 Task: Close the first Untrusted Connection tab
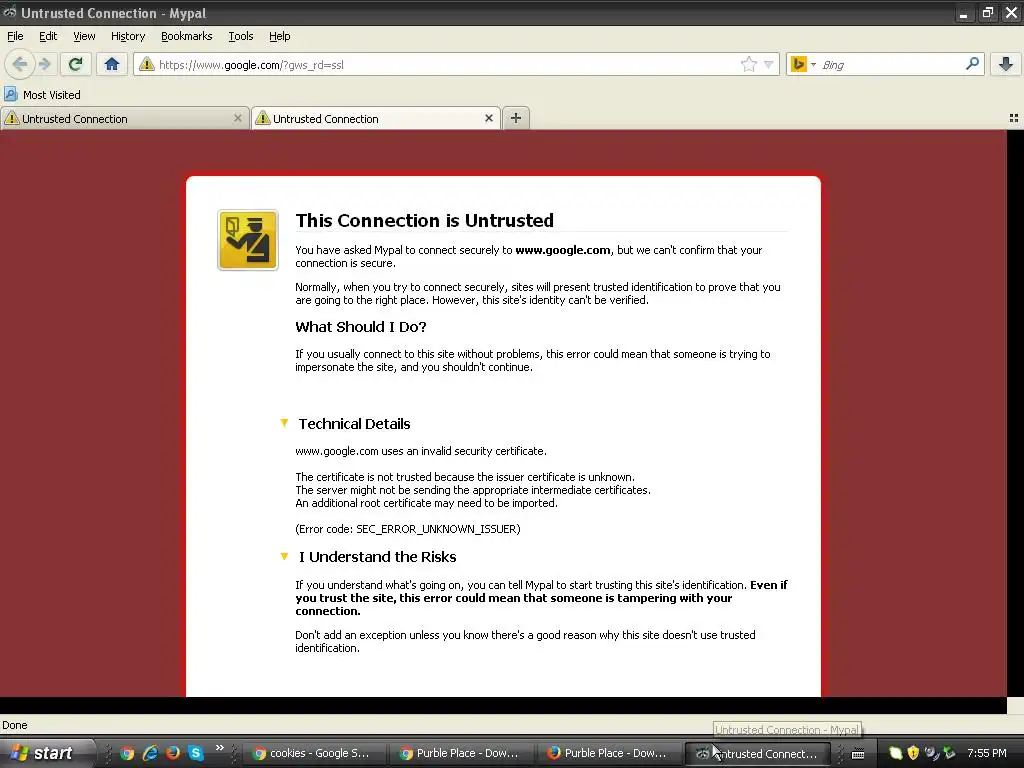[238, 118]
